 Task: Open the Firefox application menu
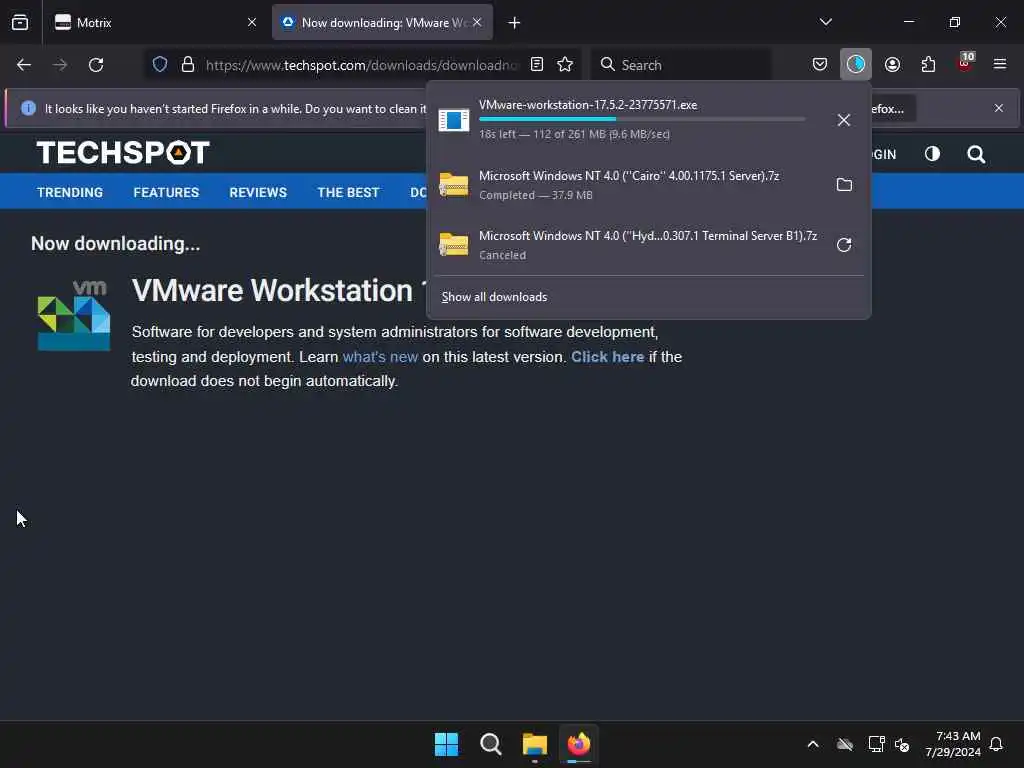(x=1000, y=65)
